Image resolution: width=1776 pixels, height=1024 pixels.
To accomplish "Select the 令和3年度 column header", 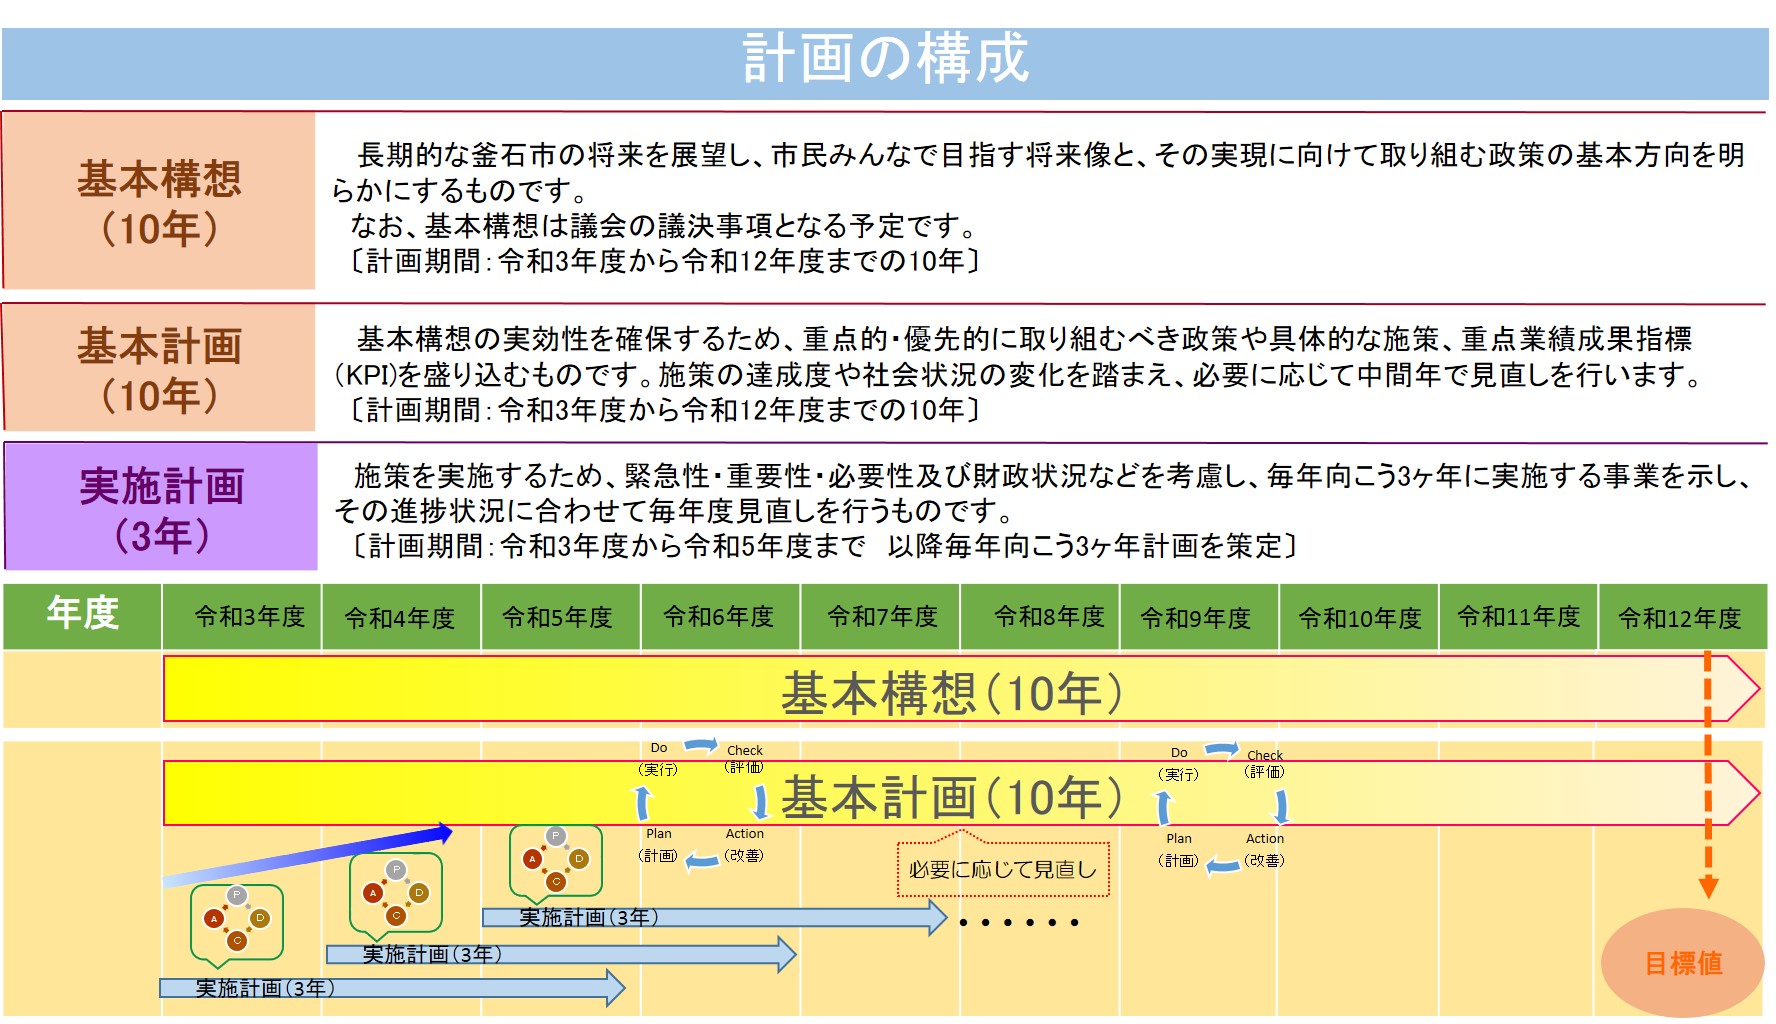I will tap(249, 617).
